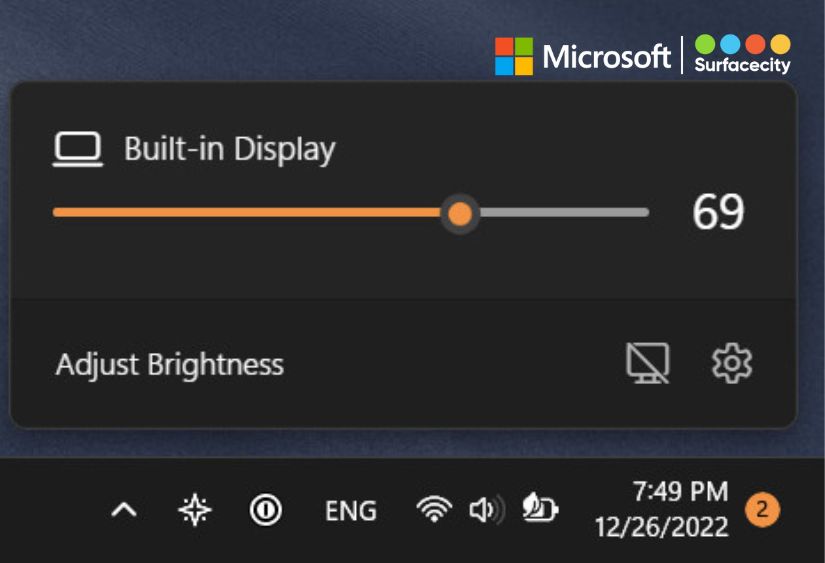
Task: Click the orange notification badge showing 2
Action: (x=761, y=510)
